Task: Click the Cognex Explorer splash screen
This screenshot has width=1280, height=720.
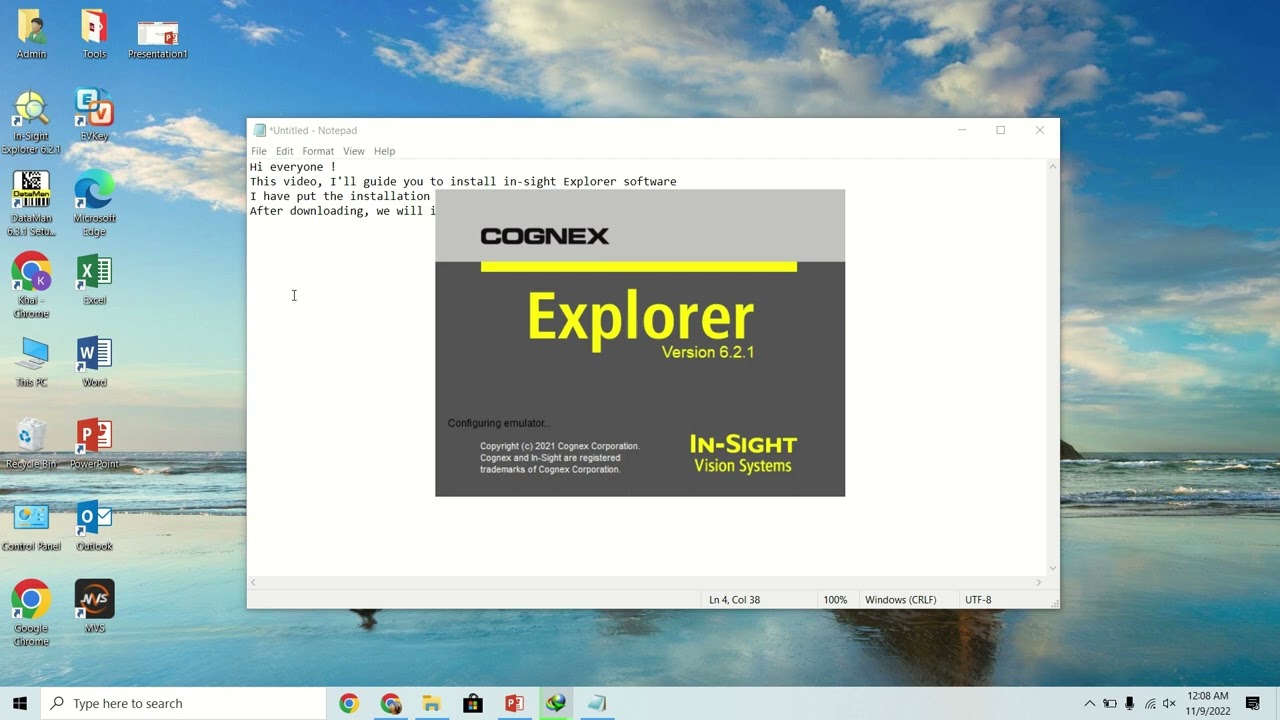Action: (x=640, y=343)
